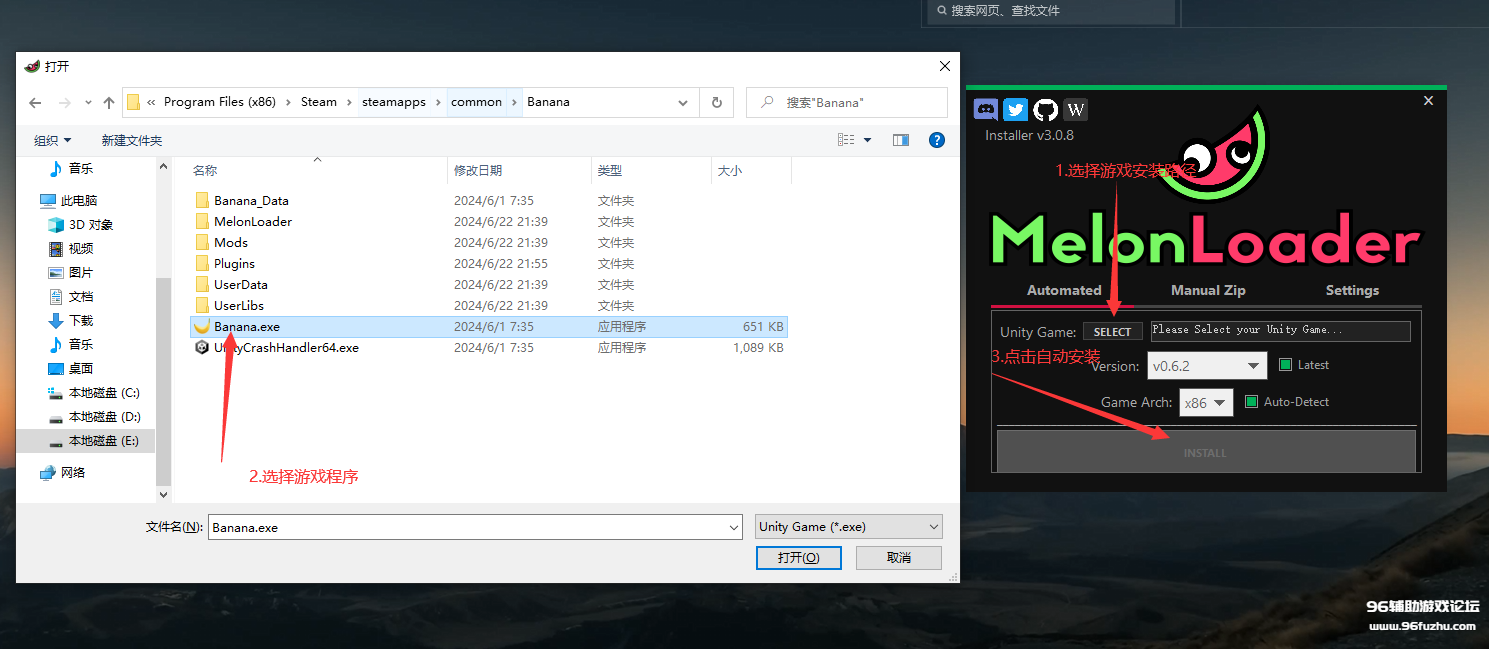Select the Mods folder row
This screenshot has height=649, width=1489.
pos(488,243)
